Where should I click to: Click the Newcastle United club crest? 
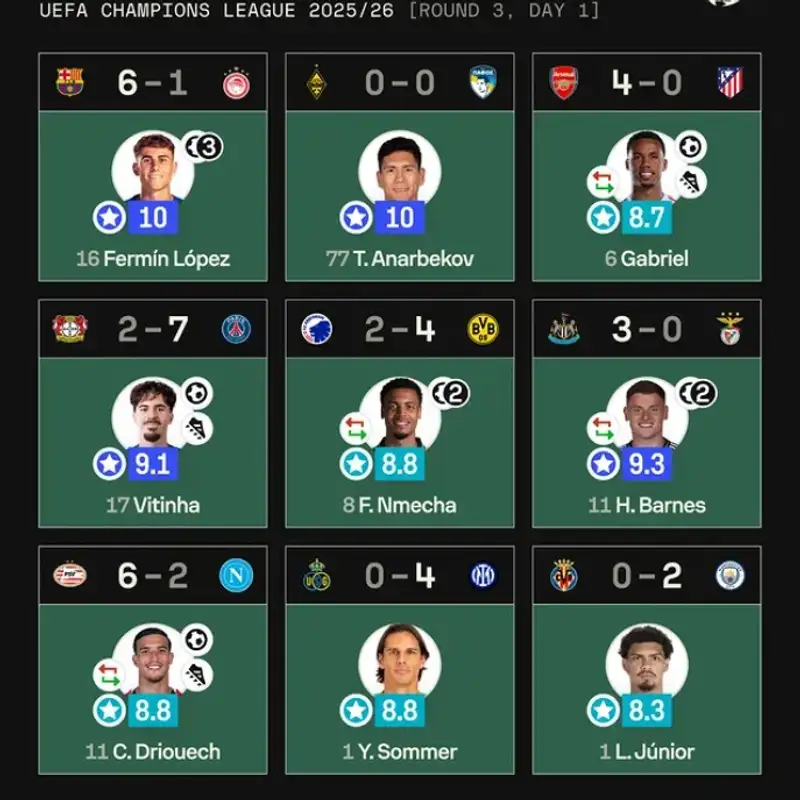(564, 329)
